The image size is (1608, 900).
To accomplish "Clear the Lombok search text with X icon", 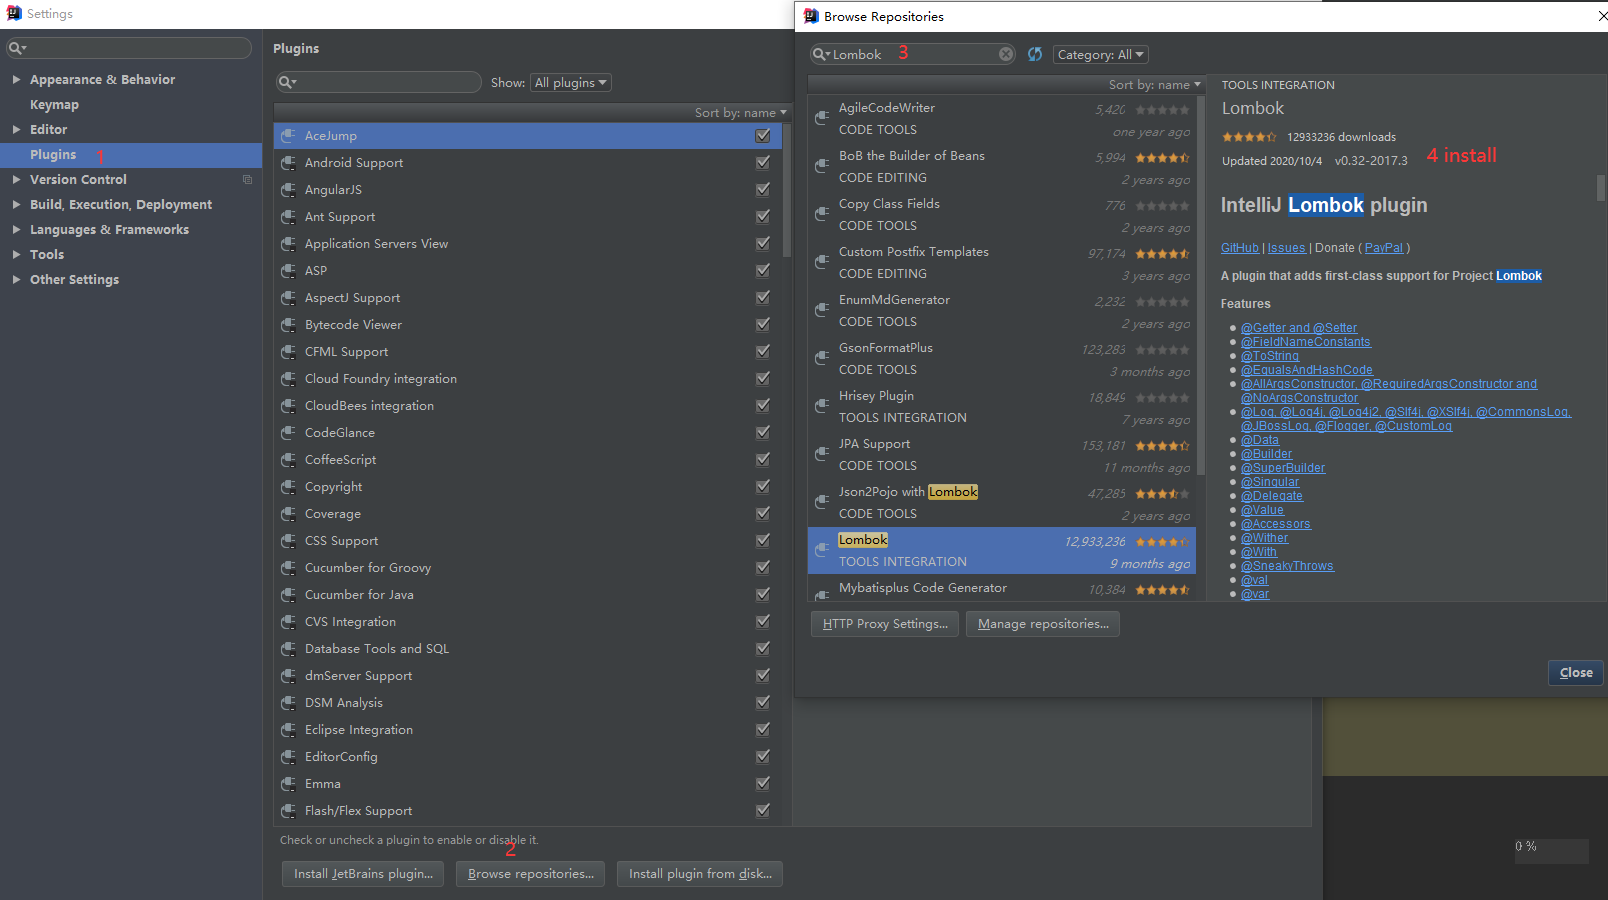I will point(1006,54).
